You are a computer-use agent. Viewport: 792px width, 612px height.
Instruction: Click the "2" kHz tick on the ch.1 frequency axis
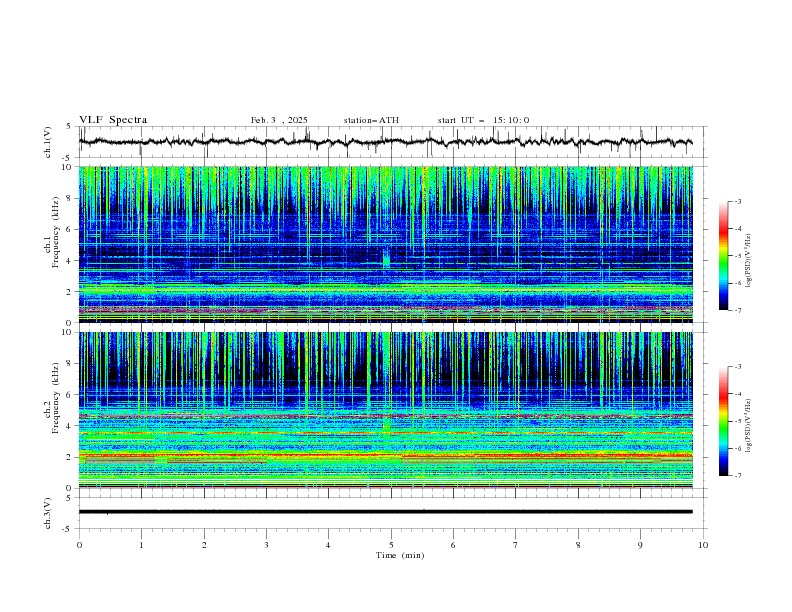coord(69,291)
